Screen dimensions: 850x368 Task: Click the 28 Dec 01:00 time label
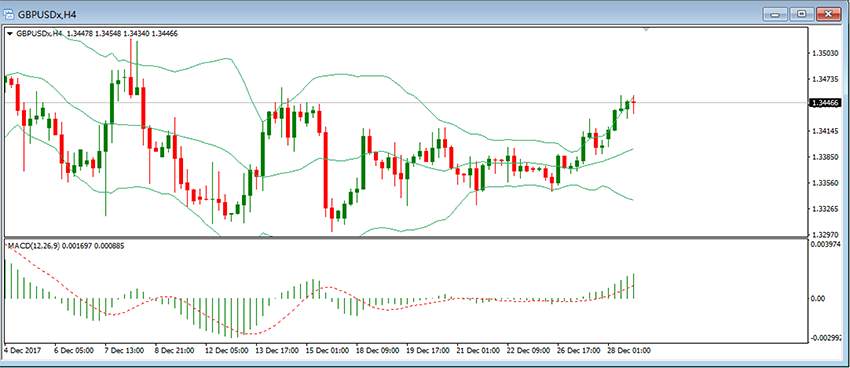pos(629,351)
